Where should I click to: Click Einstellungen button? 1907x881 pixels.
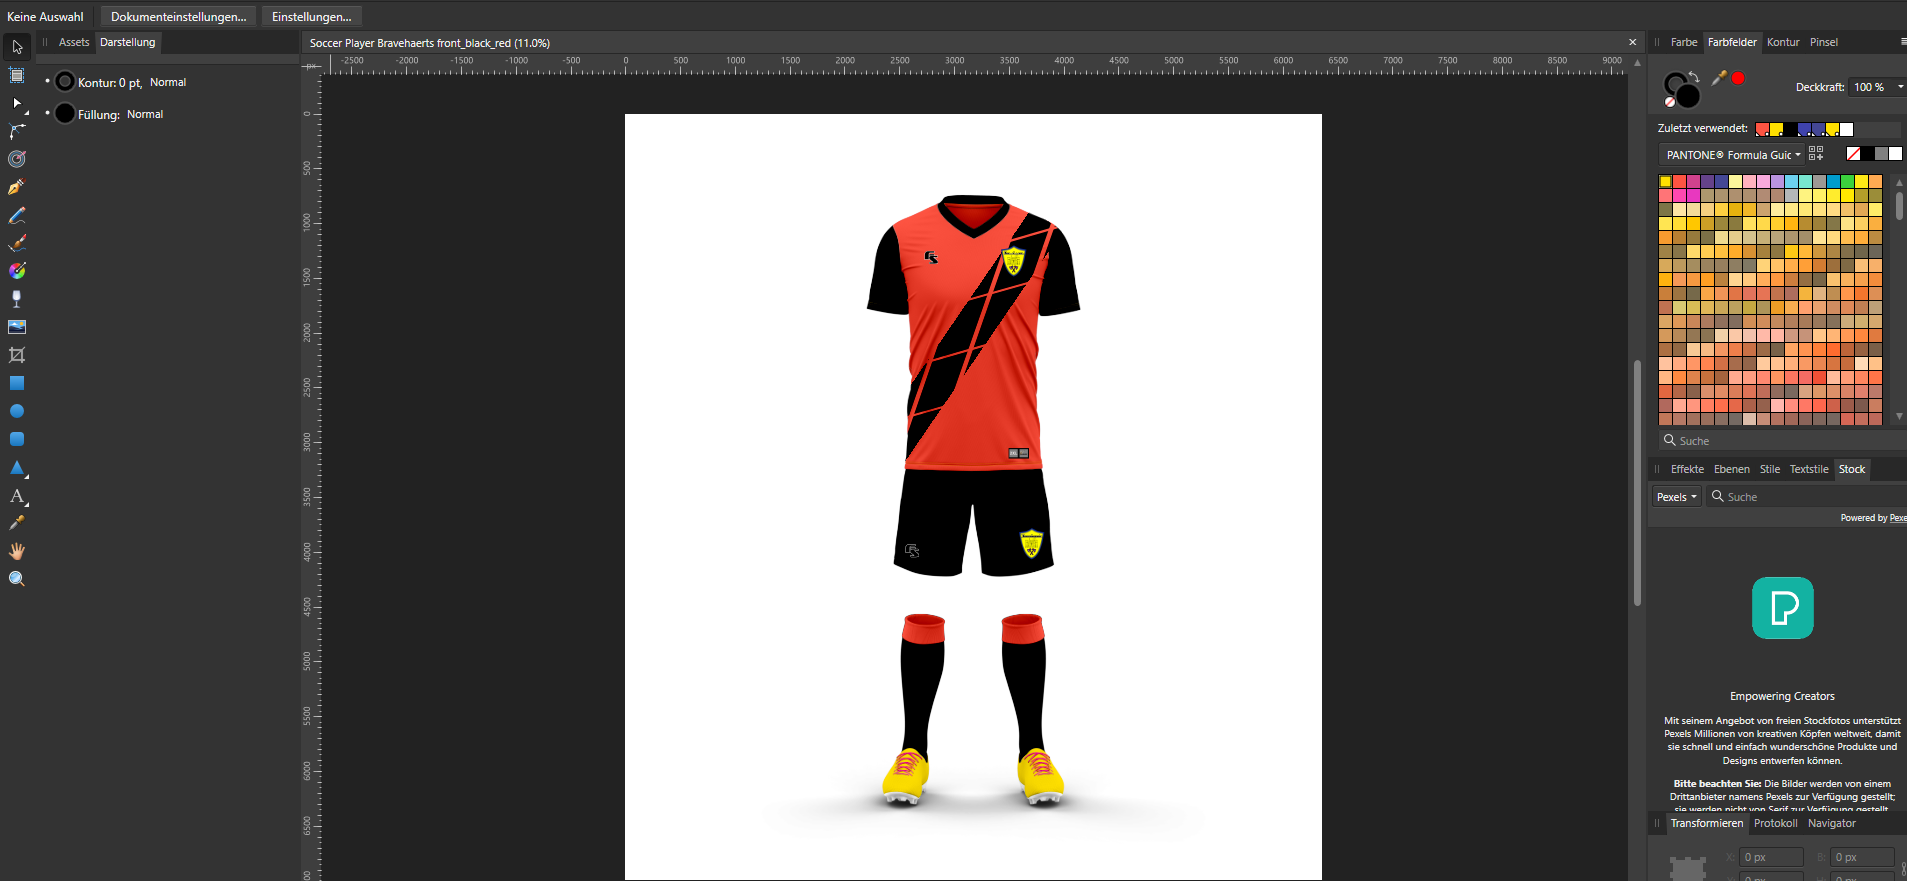(311, 16)
